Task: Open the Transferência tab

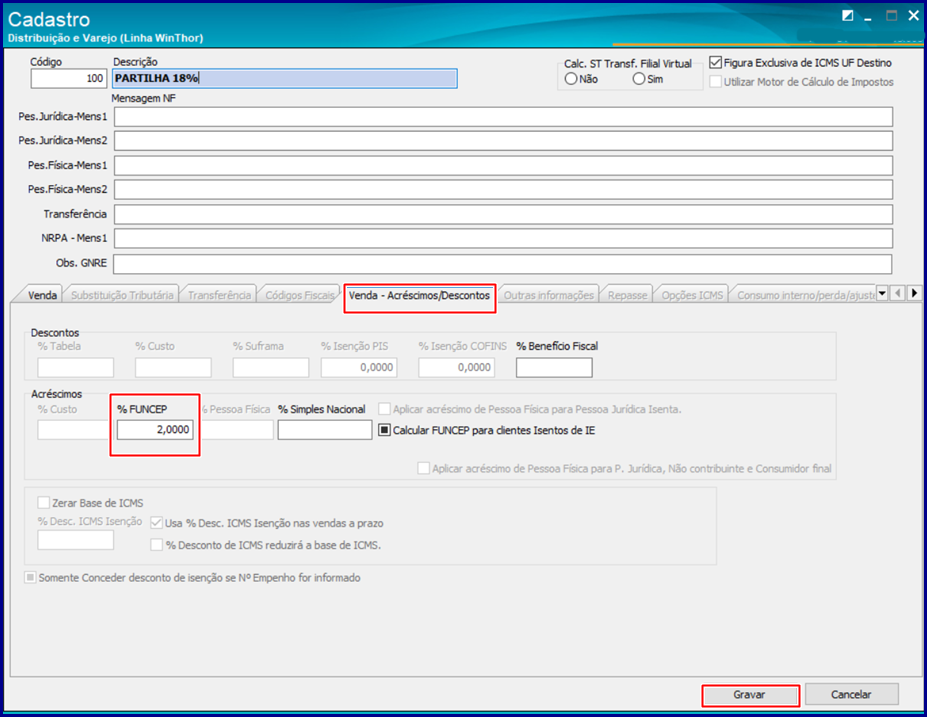Action: 219,295
